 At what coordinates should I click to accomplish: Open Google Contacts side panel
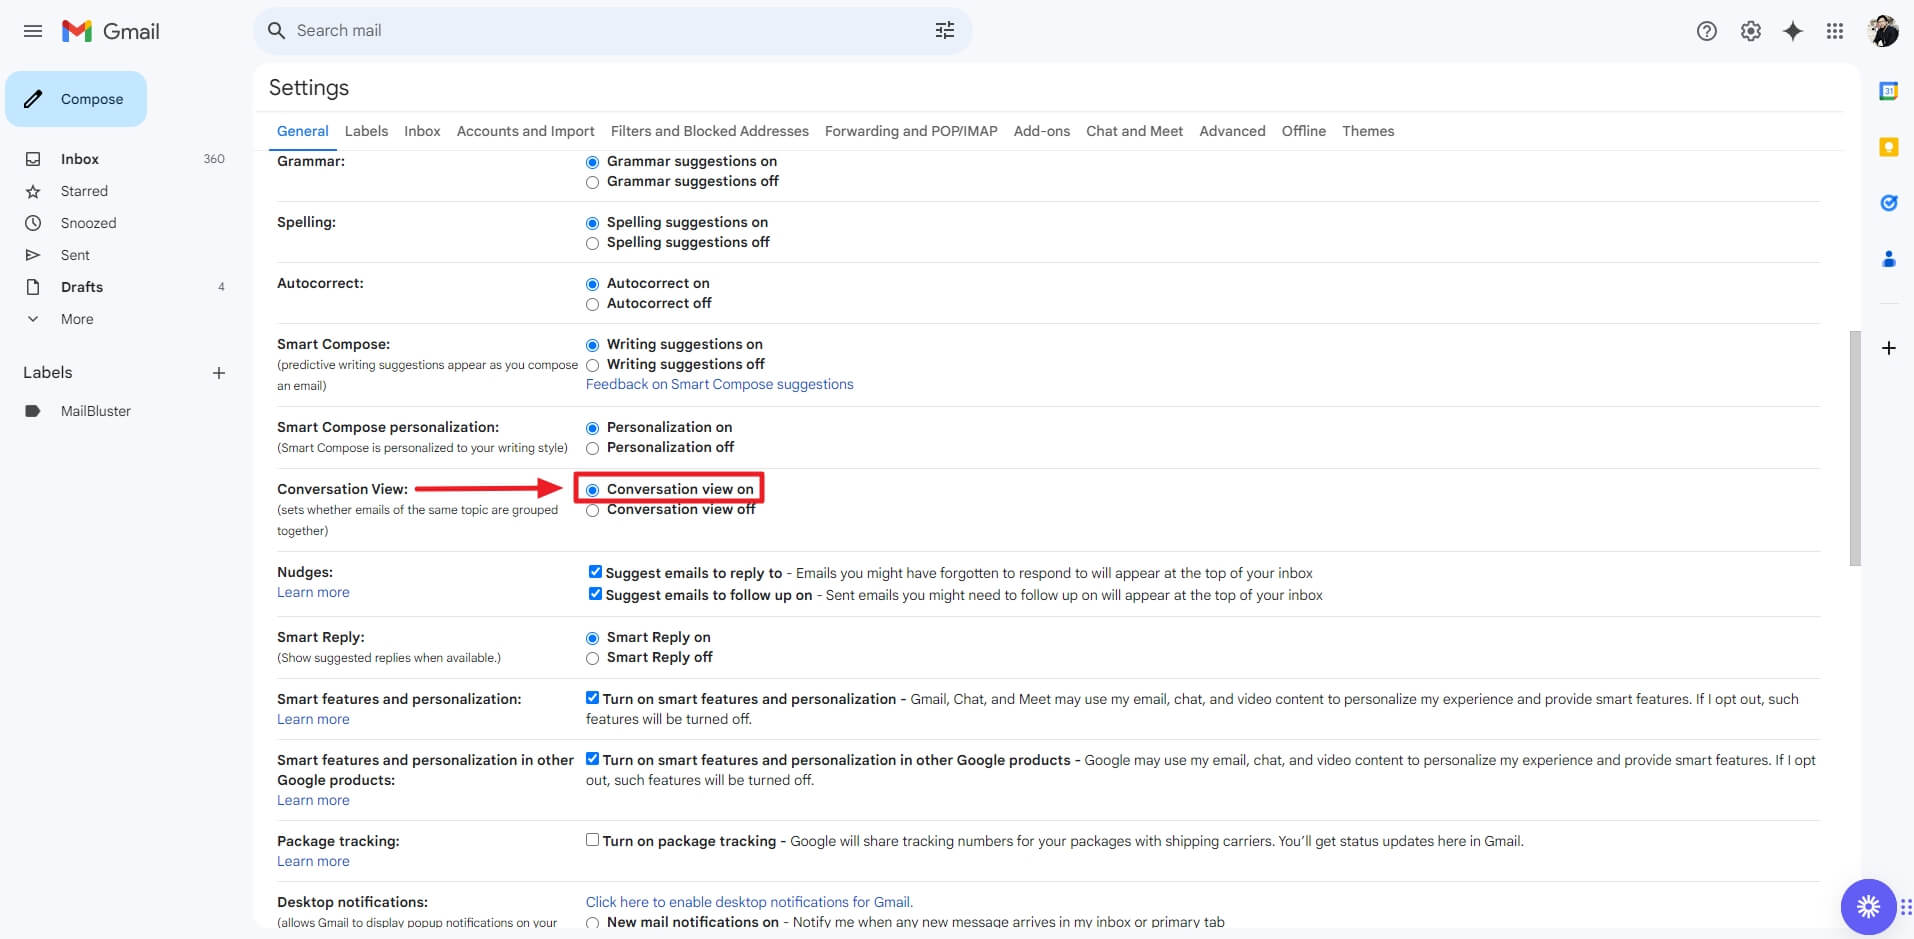tap(1889, 259)
